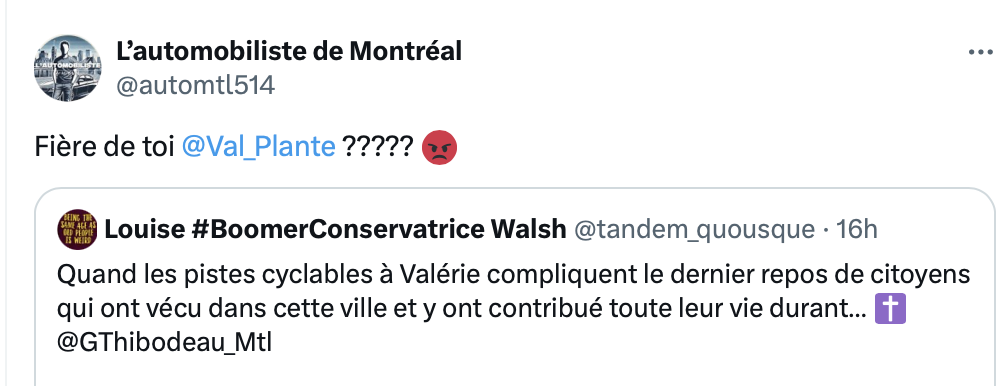Click the L'automobiliste de Montréal display name
Image resolution: width=1002 pixels, height=386 pixels.
point(289,51)
